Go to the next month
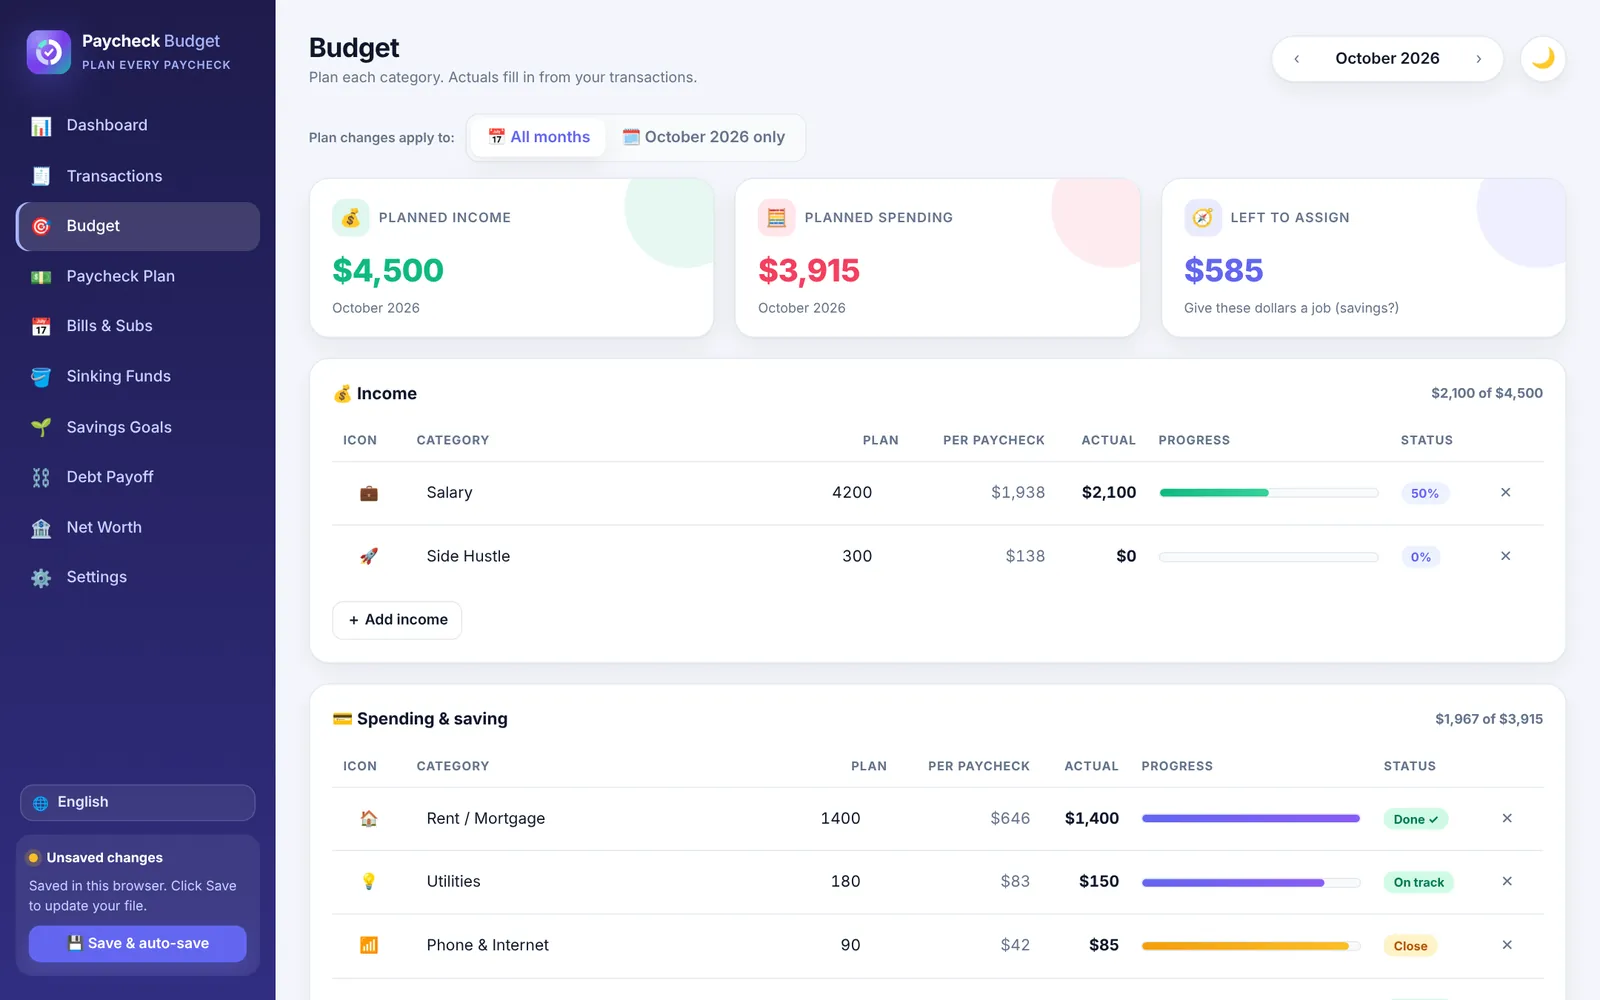The width and height of the screenshot is (1600, 1000). tap(1478, 59)
